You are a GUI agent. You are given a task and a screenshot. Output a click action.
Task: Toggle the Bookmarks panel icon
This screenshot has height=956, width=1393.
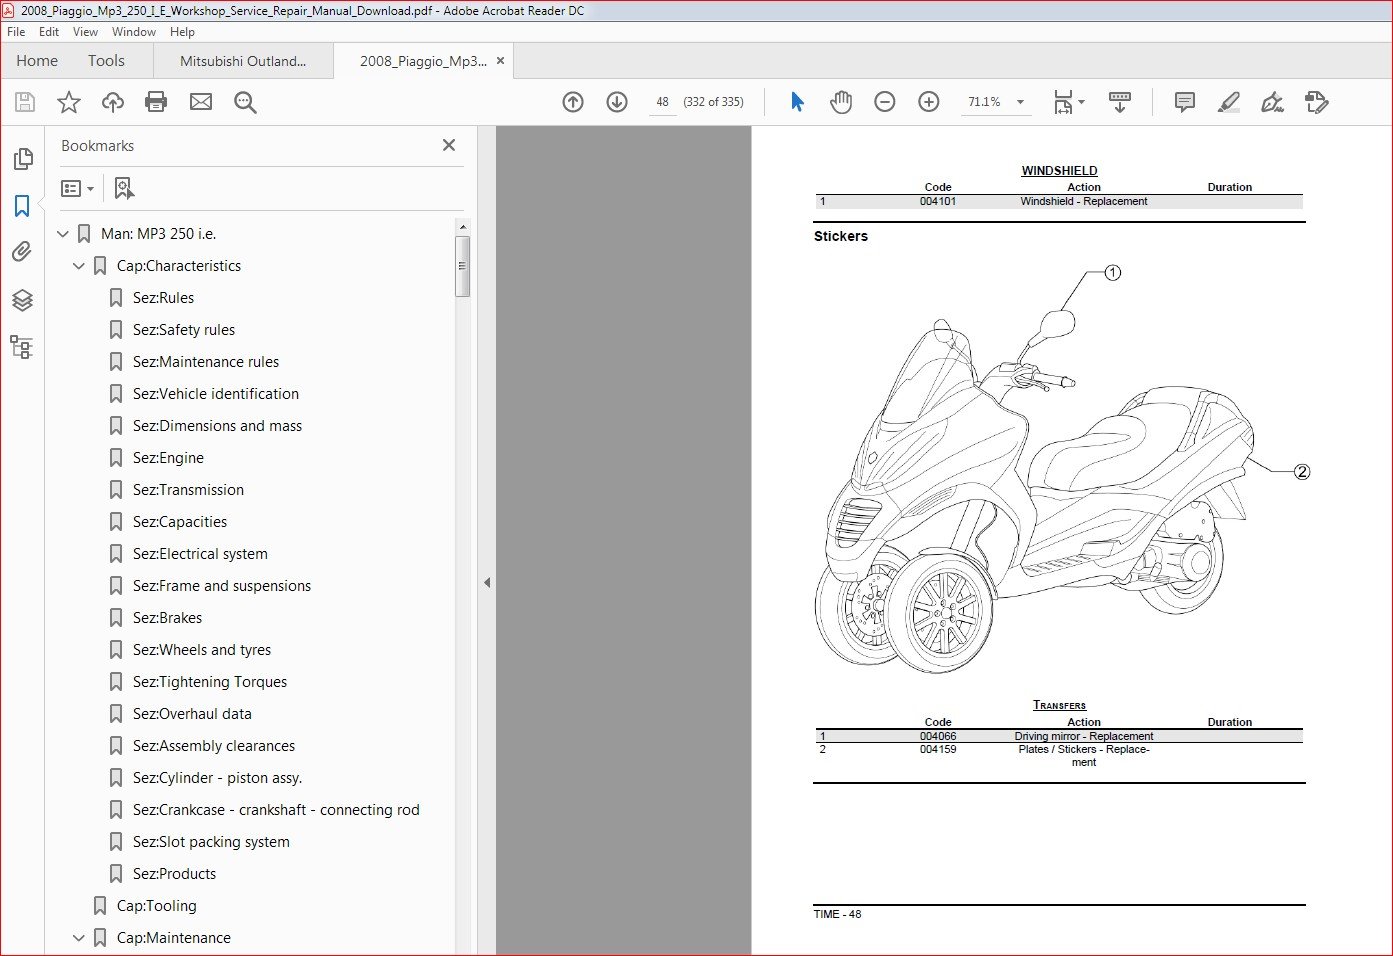[22, 206]
